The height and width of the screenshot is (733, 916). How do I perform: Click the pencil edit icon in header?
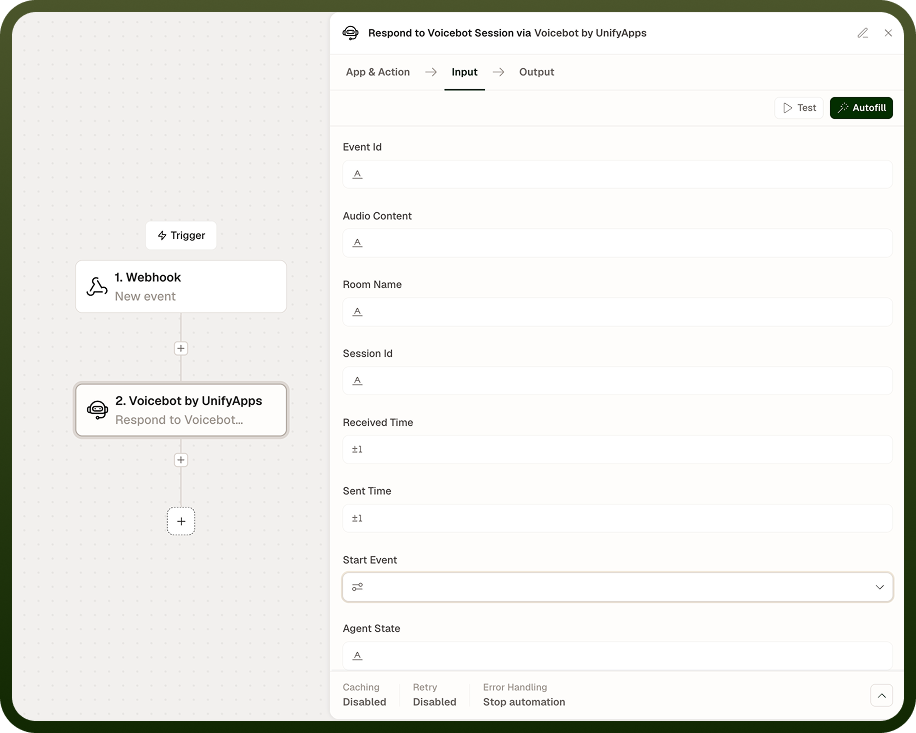tap(863, 33)
